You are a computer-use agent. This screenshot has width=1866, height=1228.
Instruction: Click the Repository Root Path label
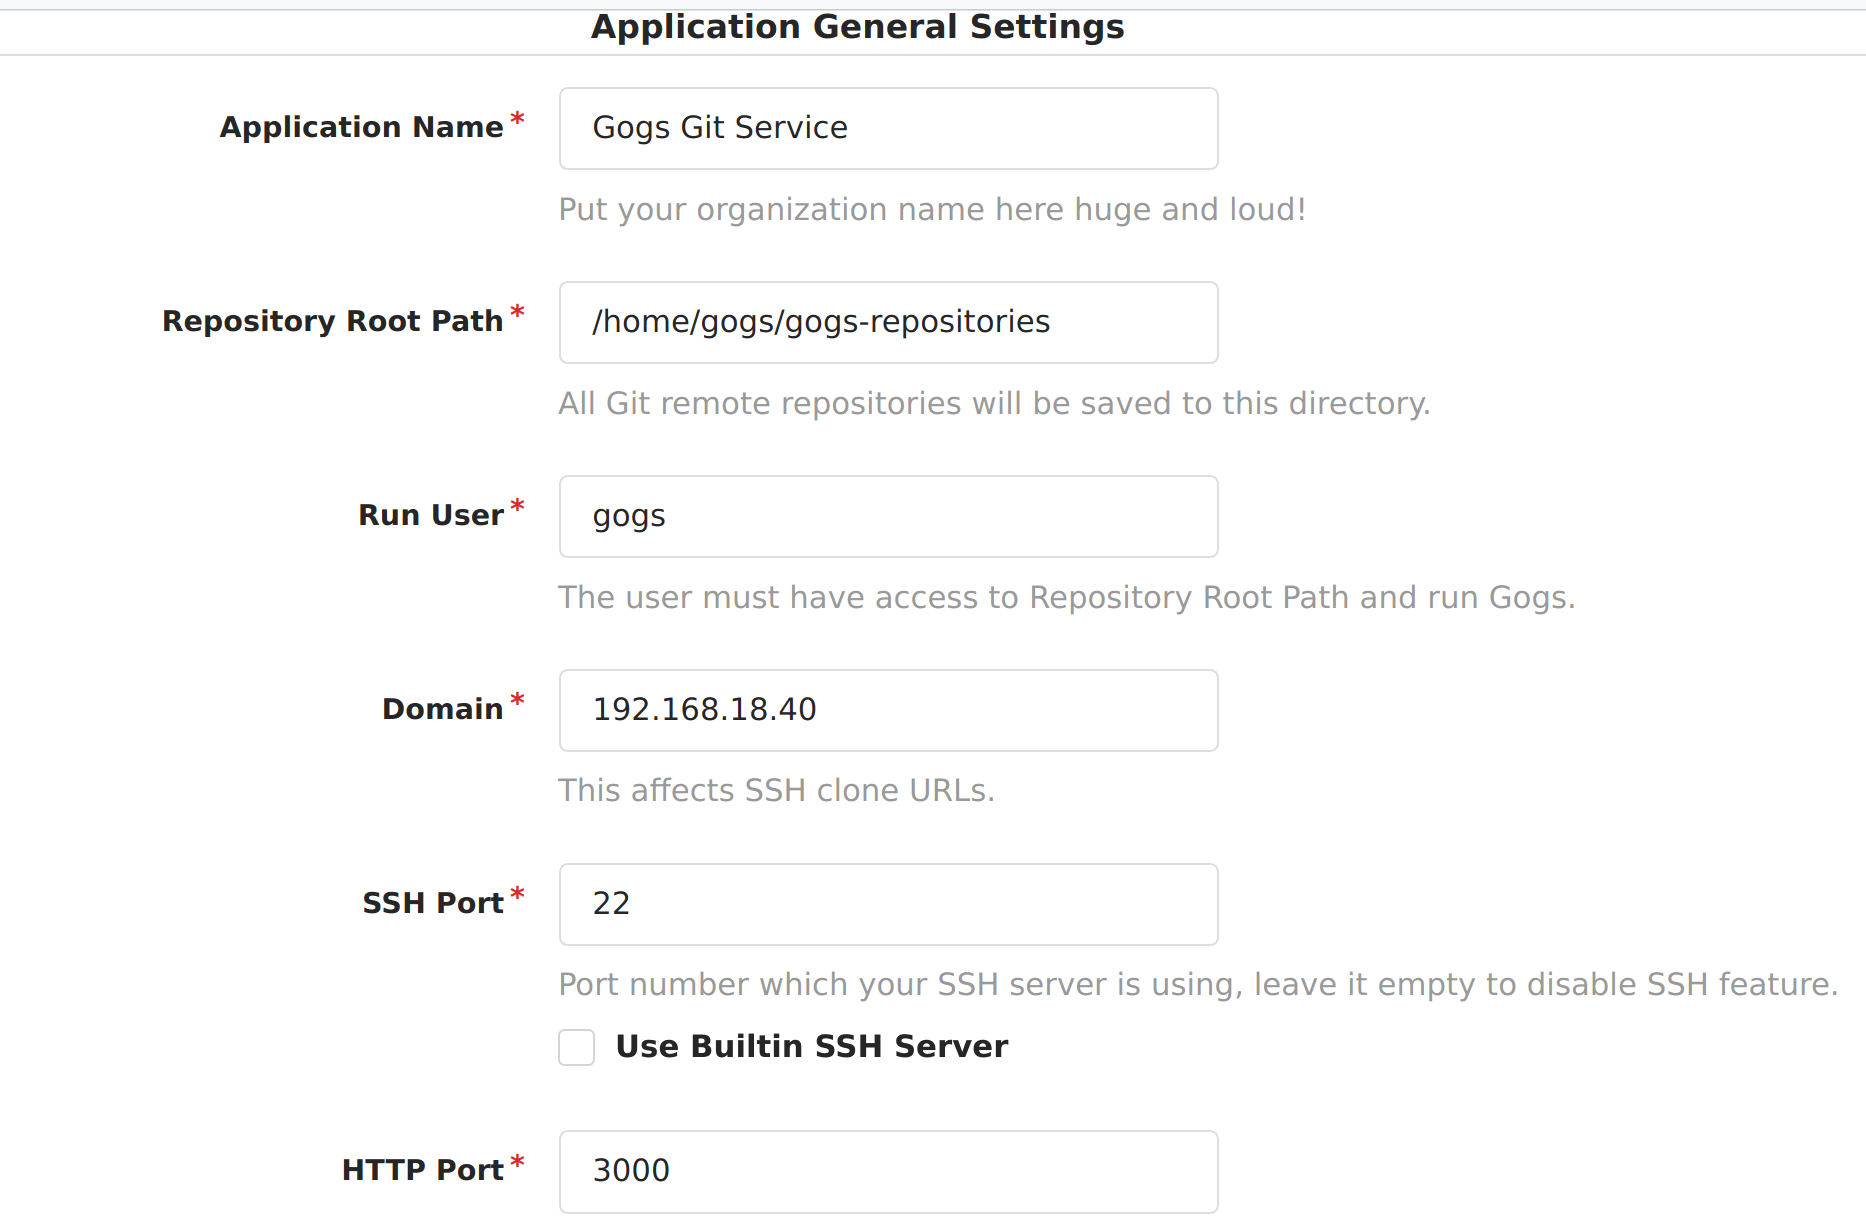(333, 321)
